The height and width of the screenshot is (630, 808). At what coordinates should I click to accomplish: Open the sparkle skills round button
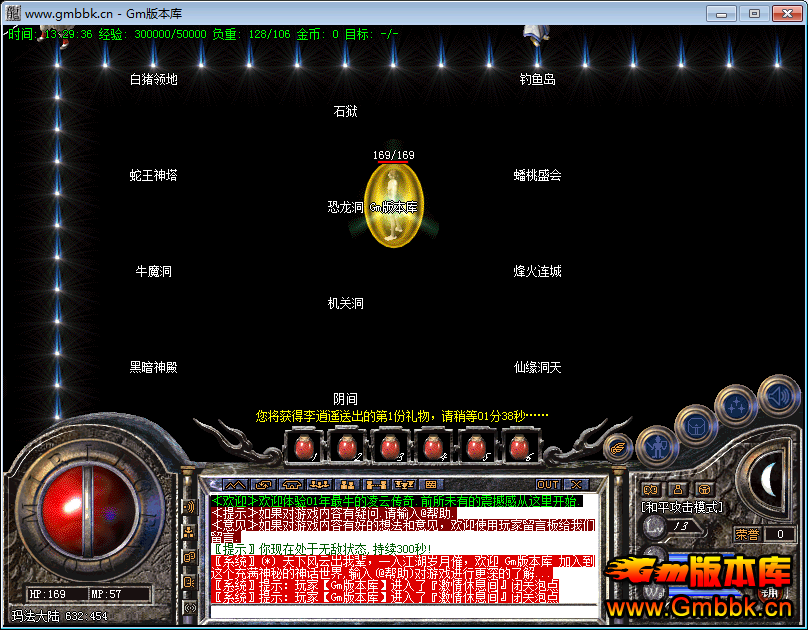click(x=736, y=406)
